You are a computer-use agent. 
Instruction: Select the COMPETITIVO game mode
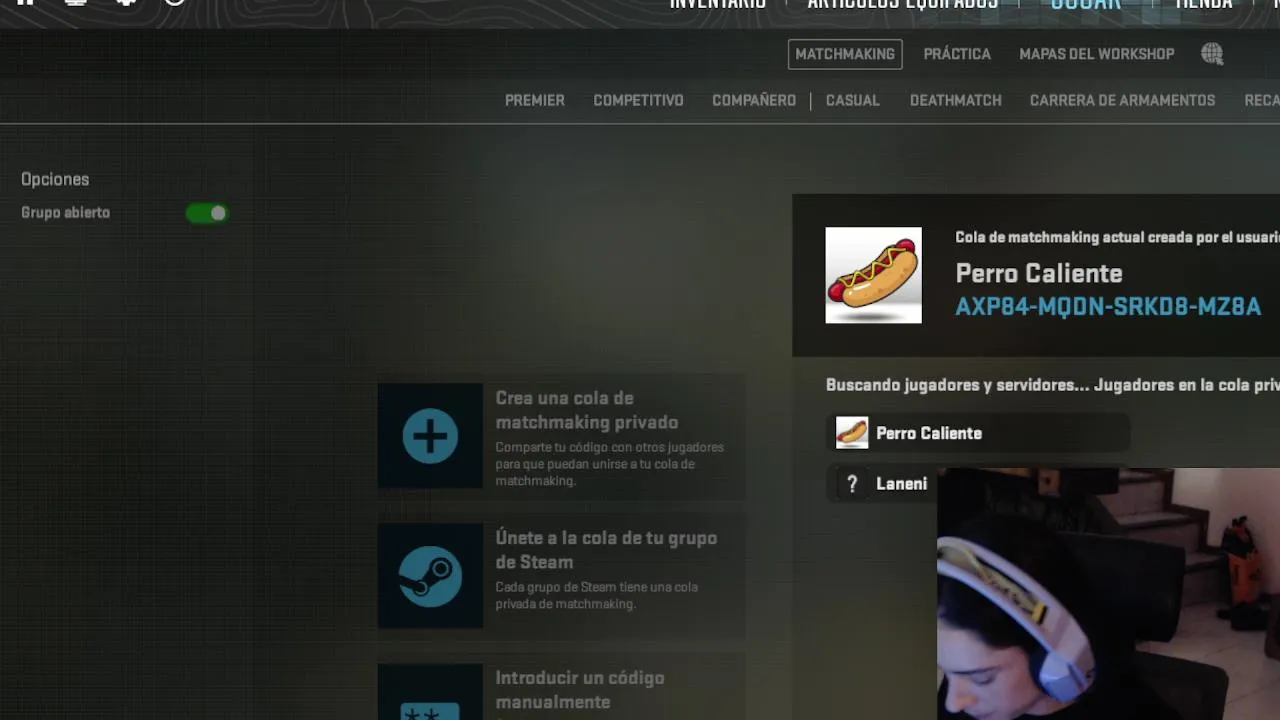638,100
